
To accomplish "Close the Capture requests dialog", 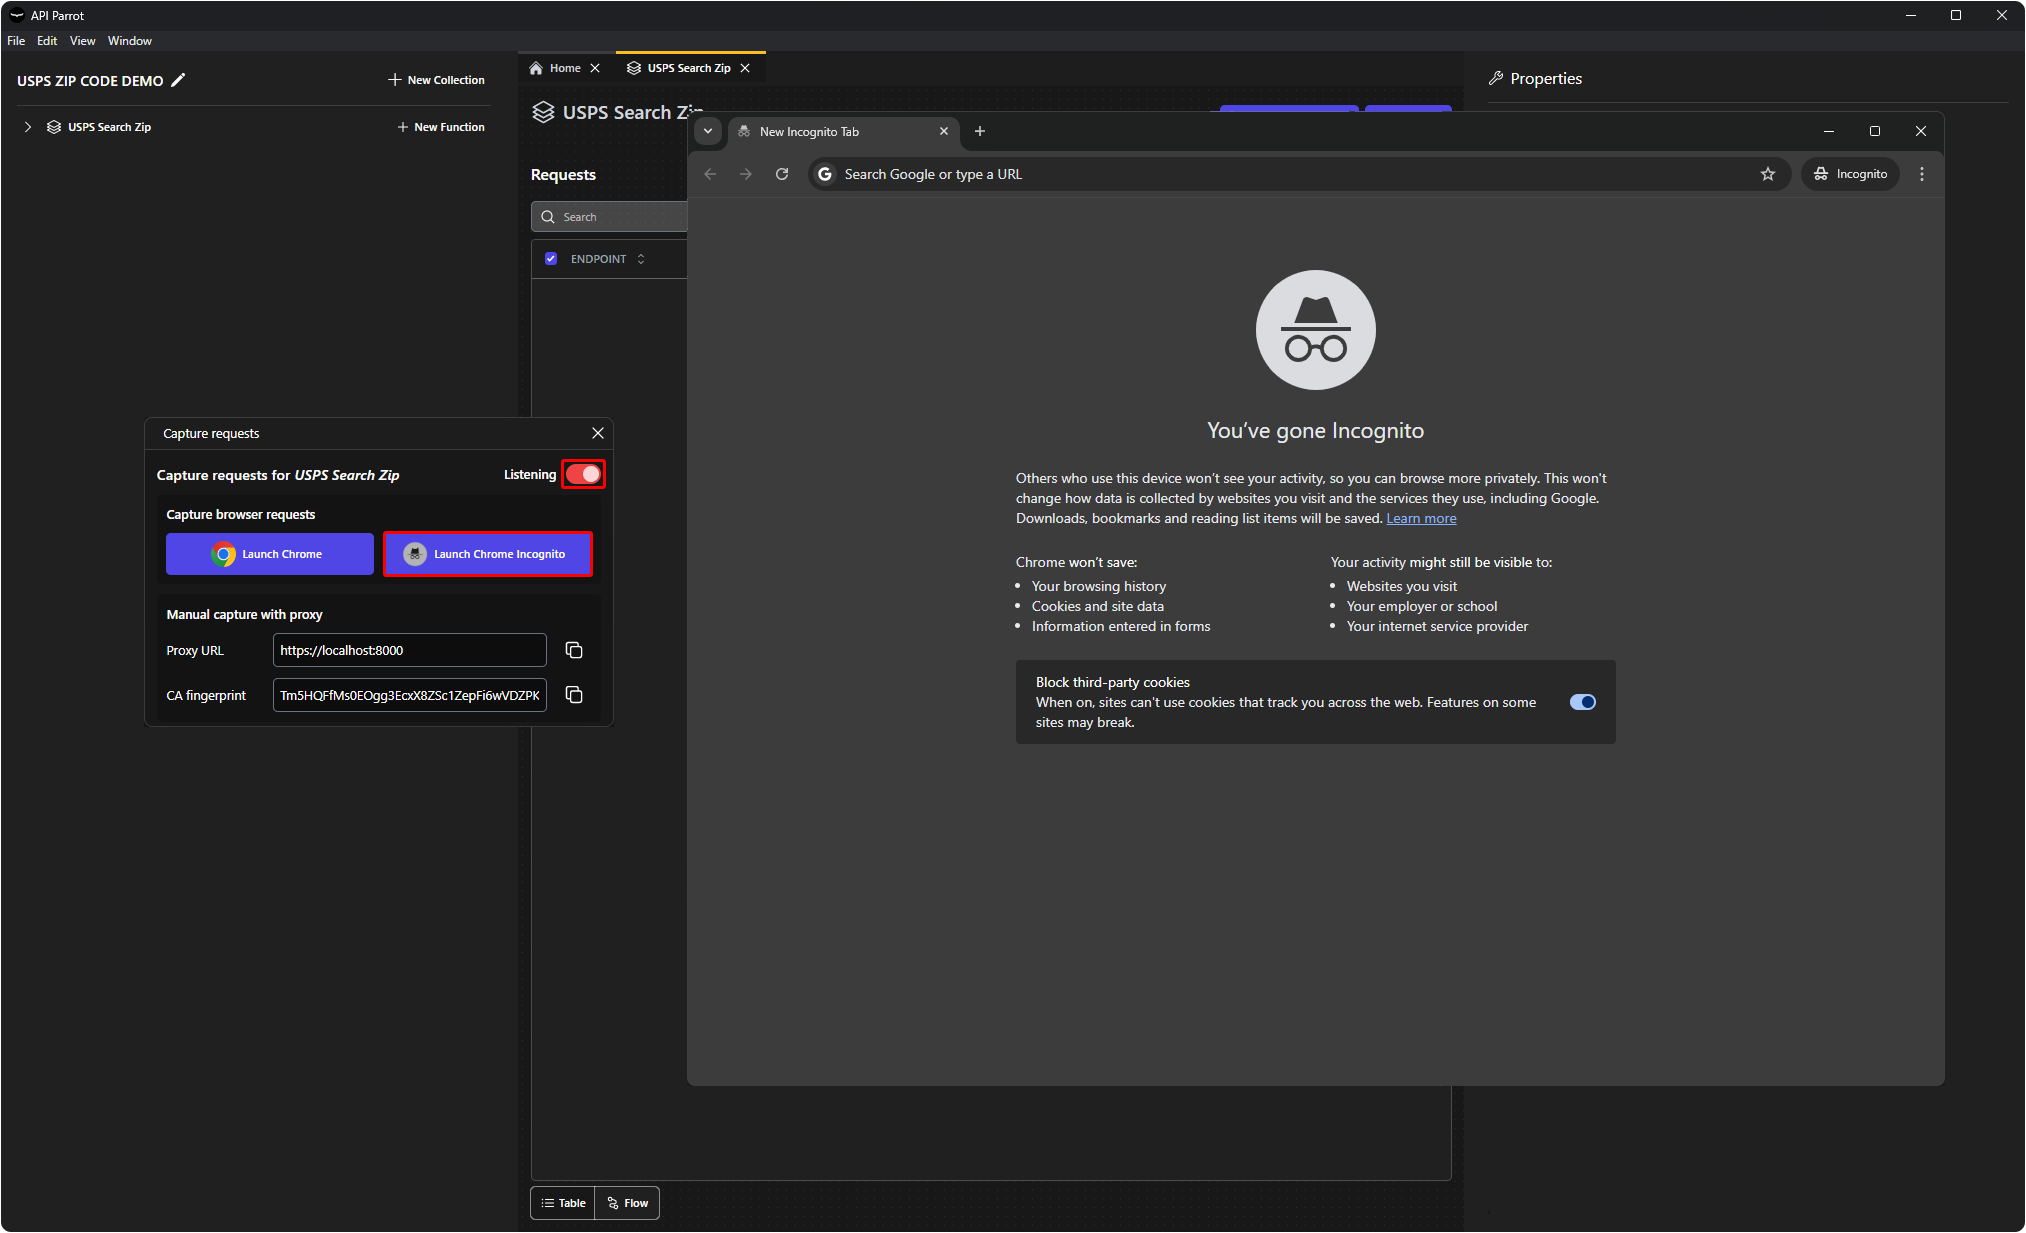I will tap(598, 433).
